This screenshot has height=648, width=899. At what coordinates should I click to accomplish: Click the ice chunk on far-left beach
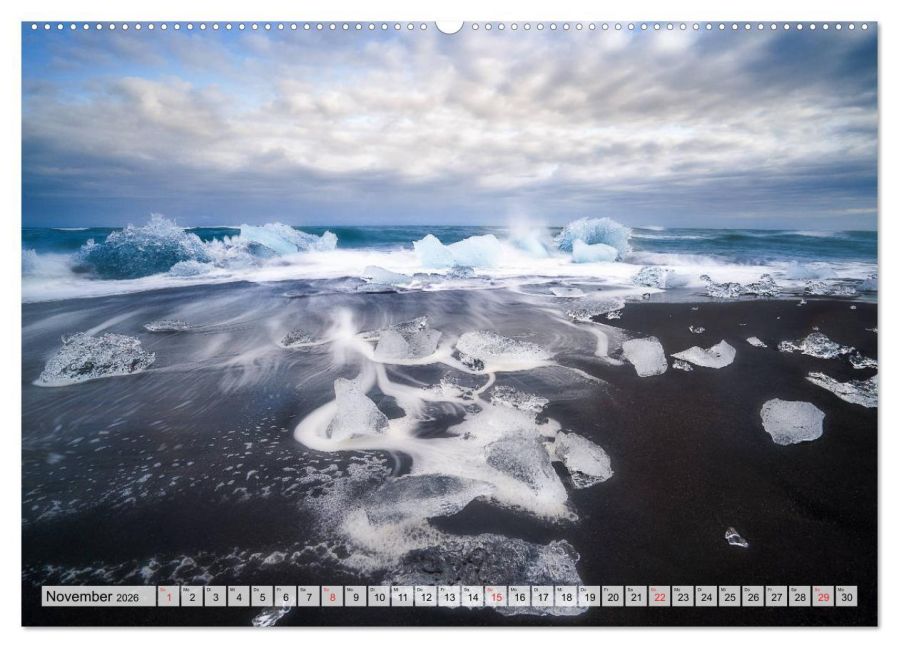[x=95, y=357]
